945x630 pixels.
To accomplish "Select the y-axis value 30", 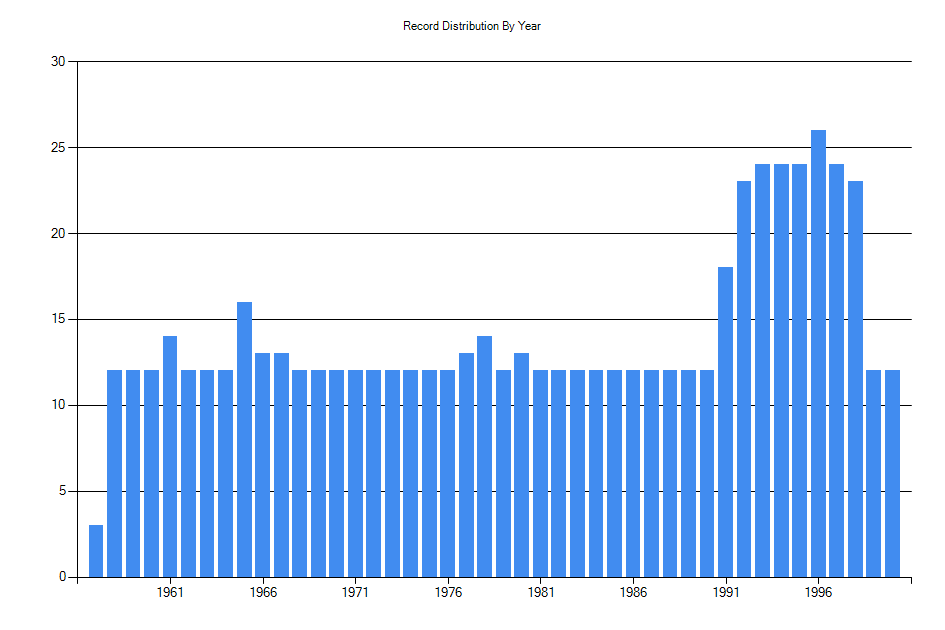I will (58, 60).
